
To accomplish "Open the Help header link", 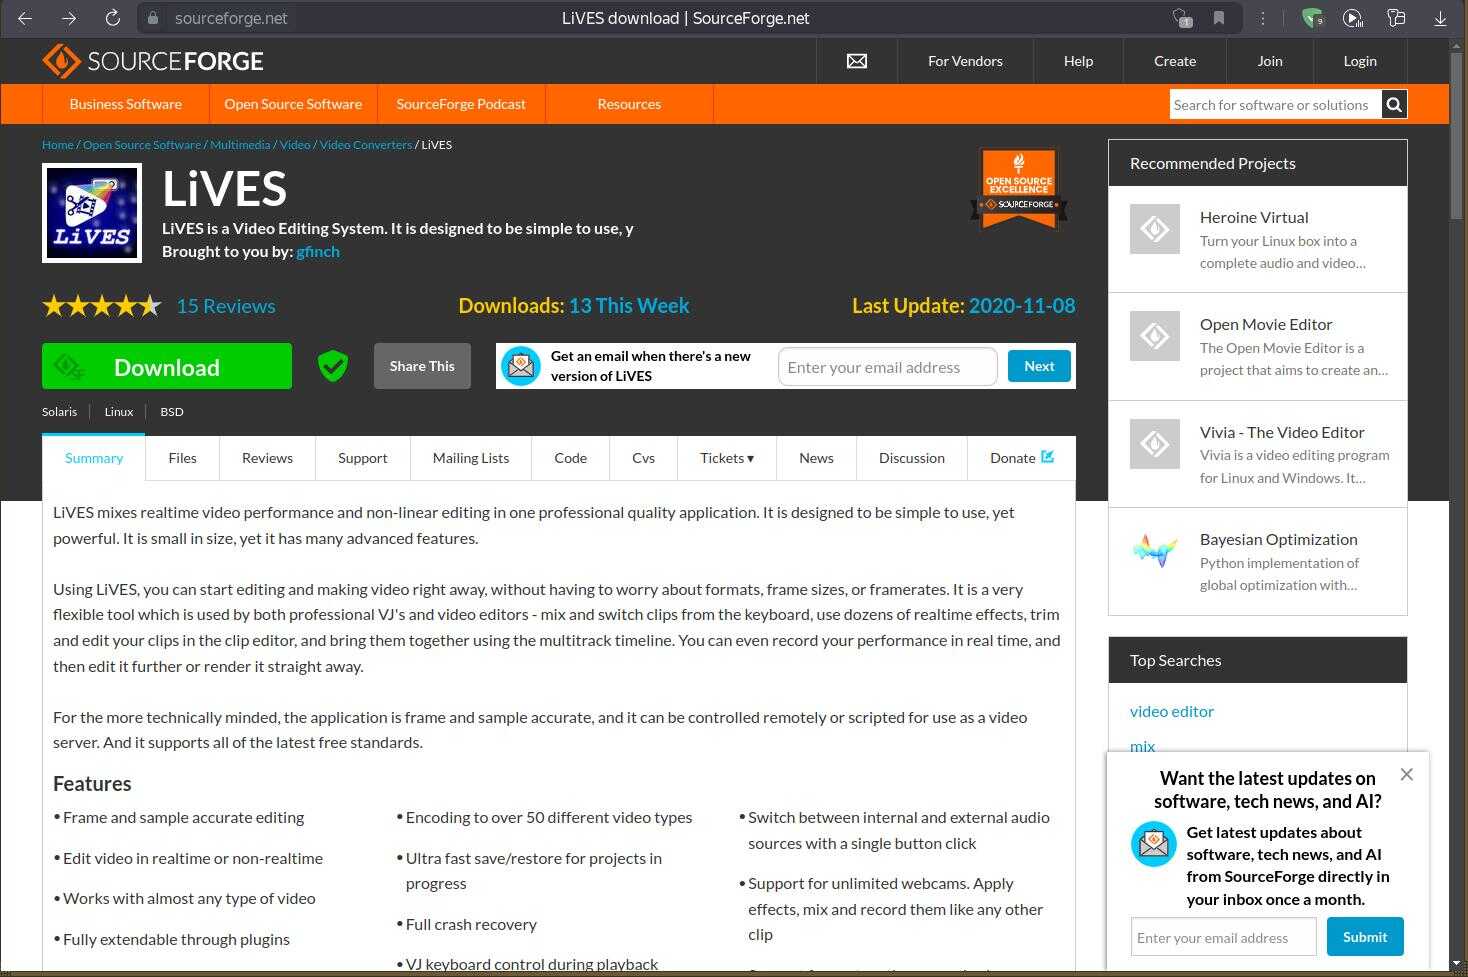I will (1078, 61).
